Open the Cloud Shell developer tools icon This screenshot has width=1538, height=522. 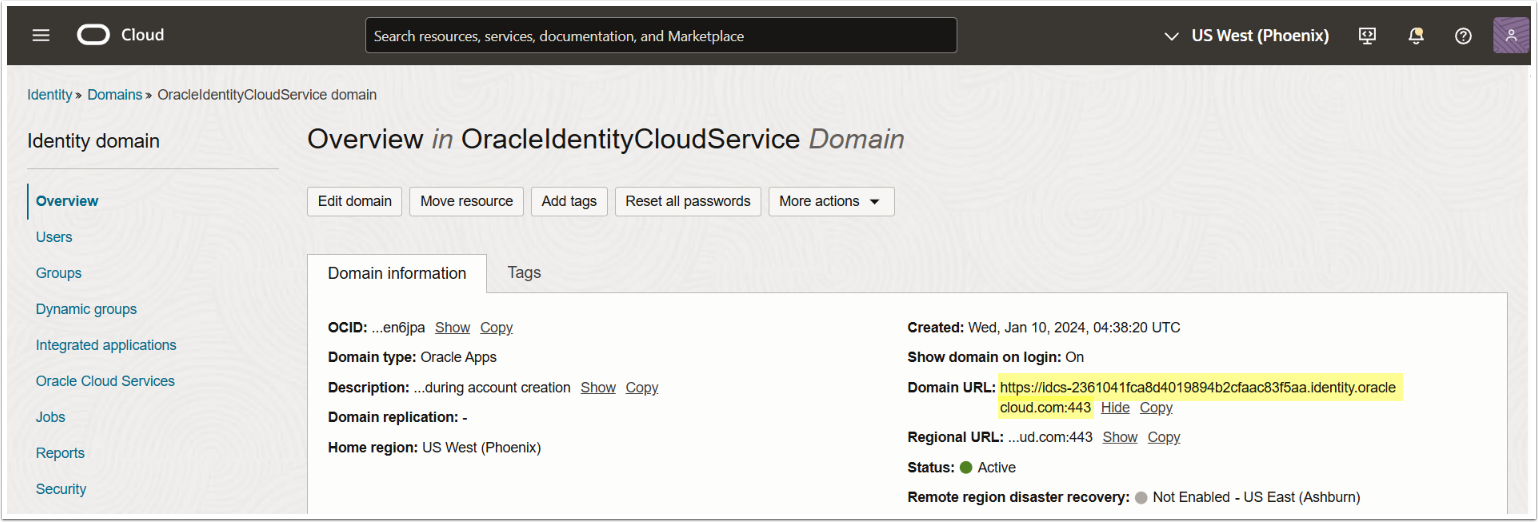[x=1367, y=35]
